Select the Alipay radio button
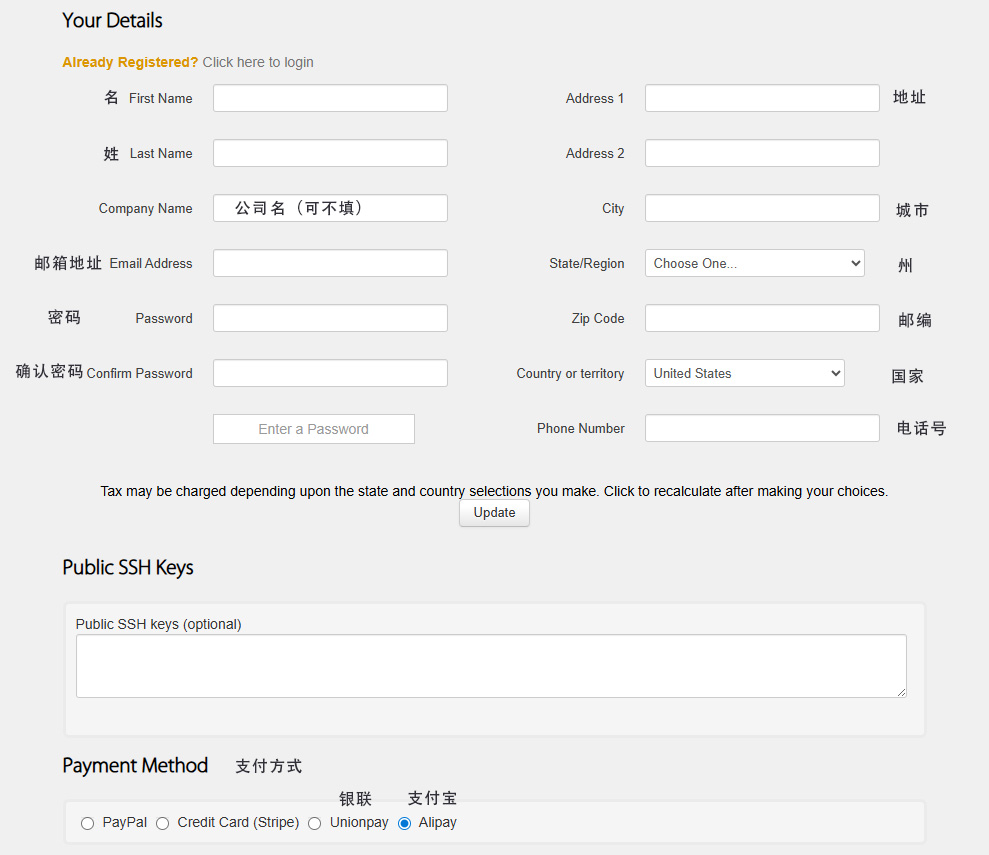989x855 pixels. [x=405, y=823]
